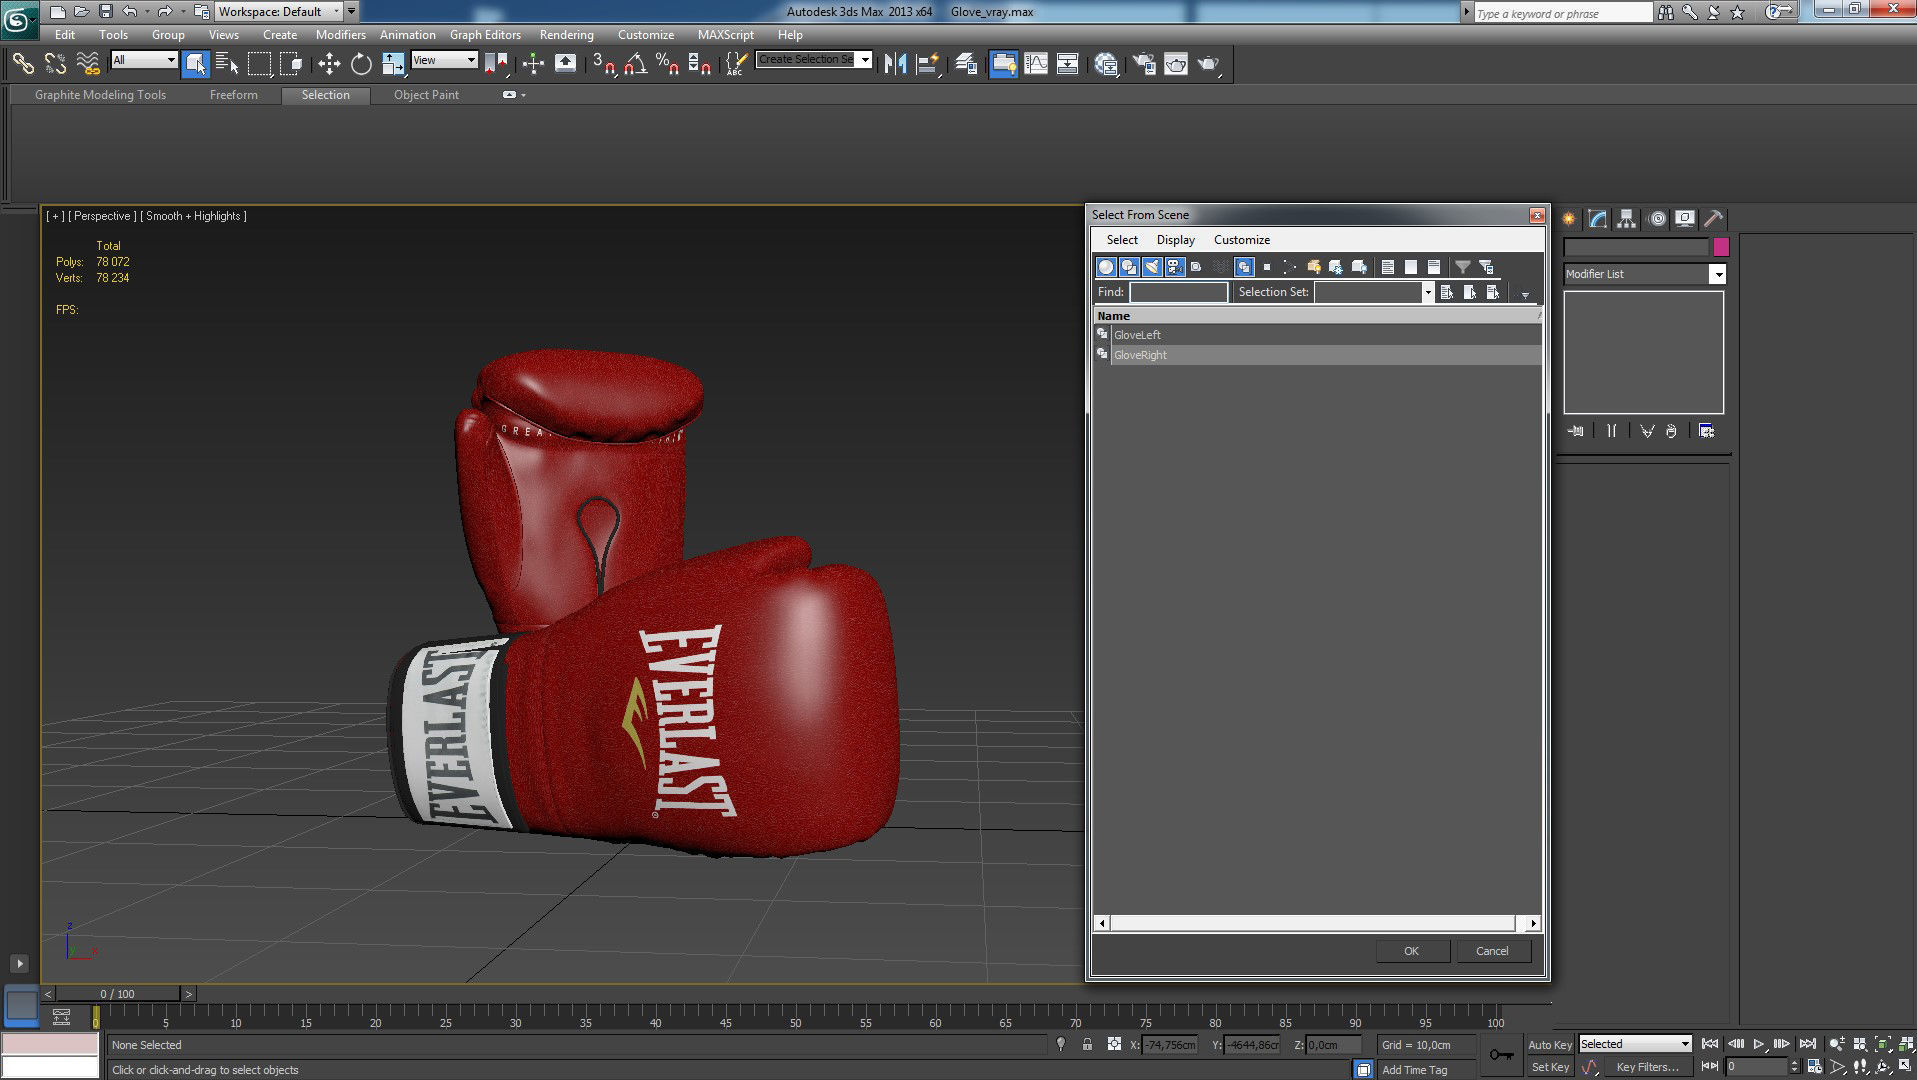Toggle 3D Snaps on the main toolbar

[603, 64]
